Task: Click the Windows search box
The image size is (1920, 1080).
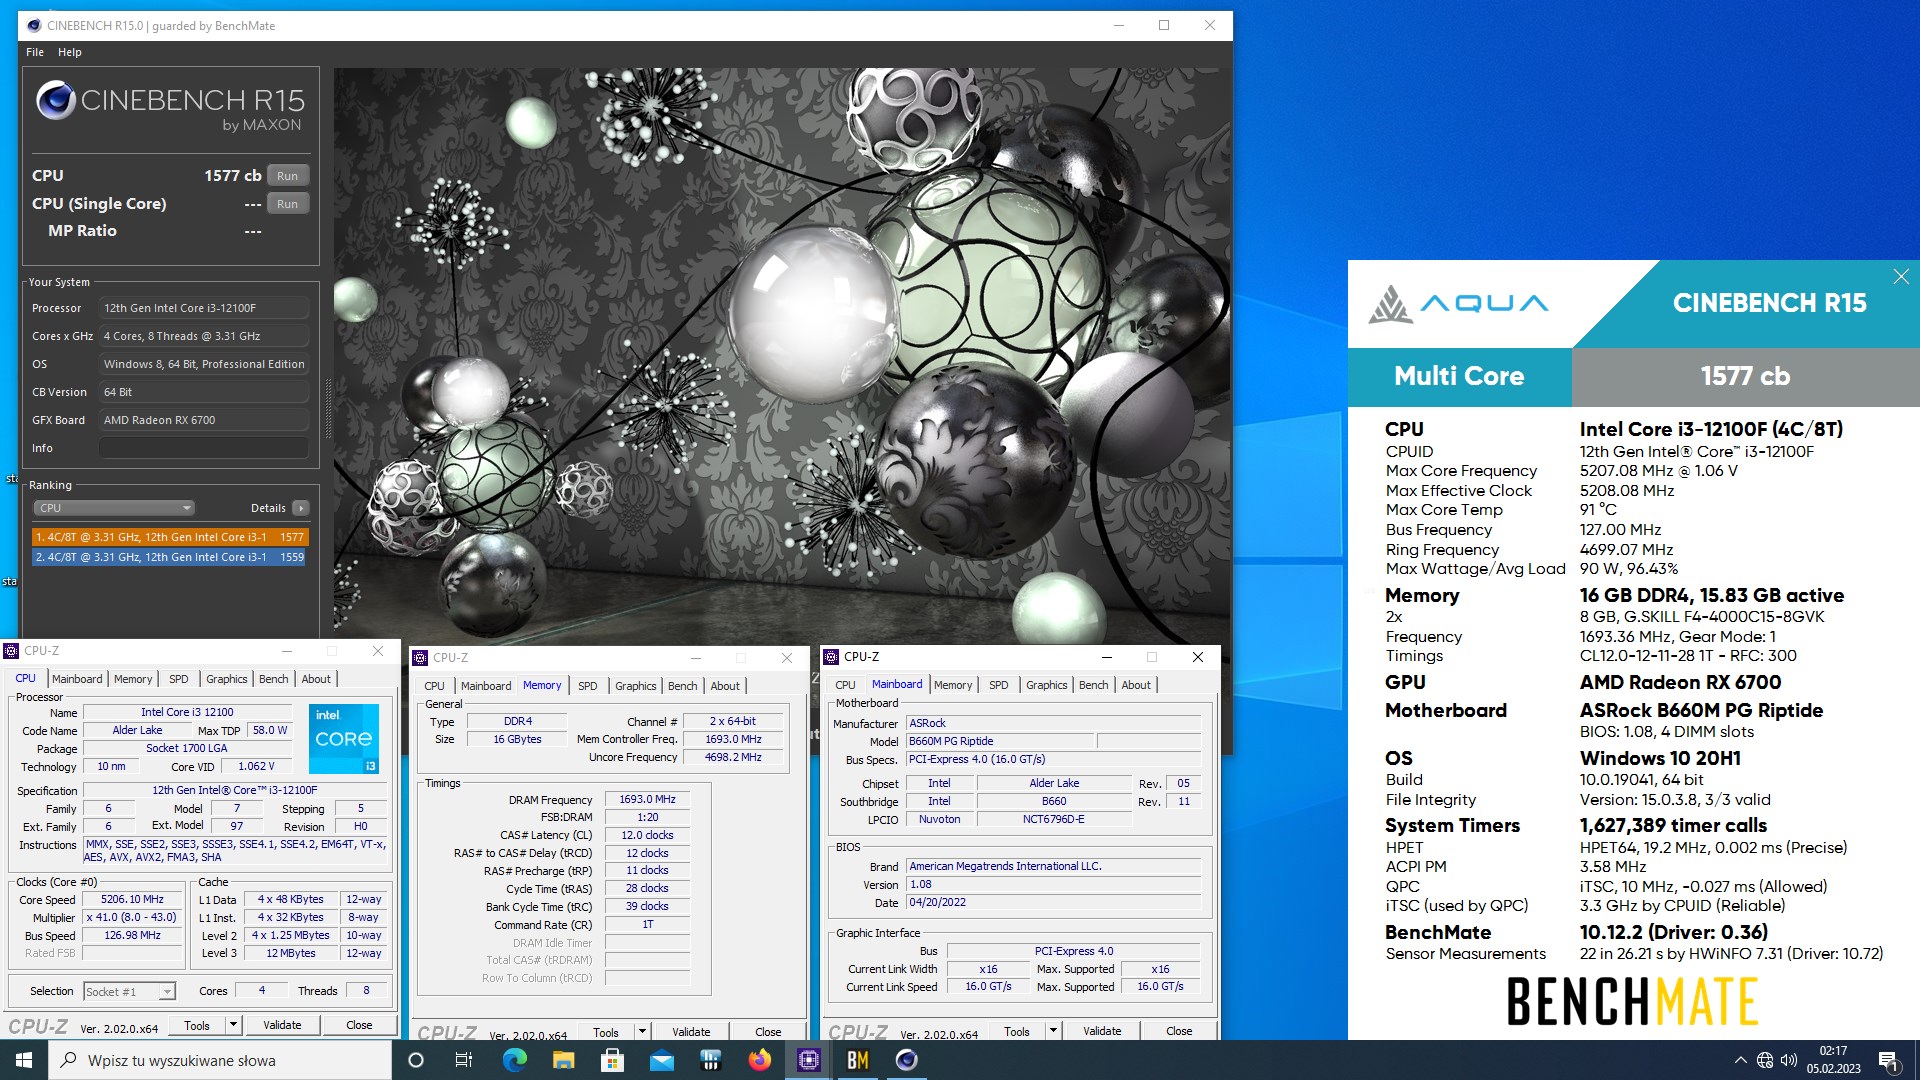Action: coord(220,1060)
